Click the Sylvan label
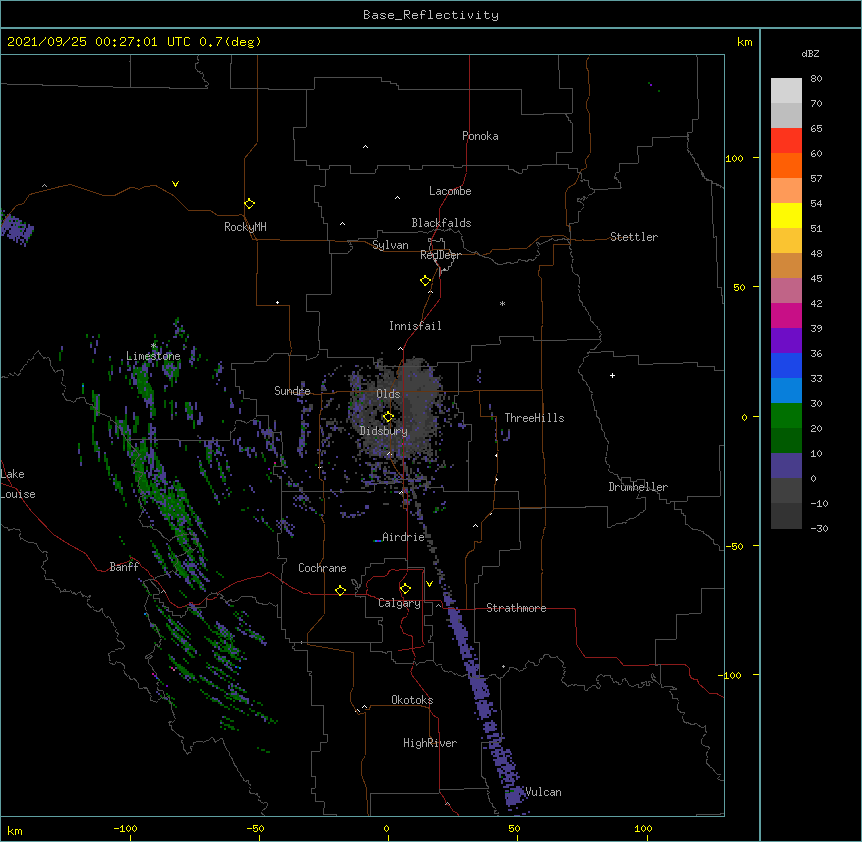 tap(390, 245)
